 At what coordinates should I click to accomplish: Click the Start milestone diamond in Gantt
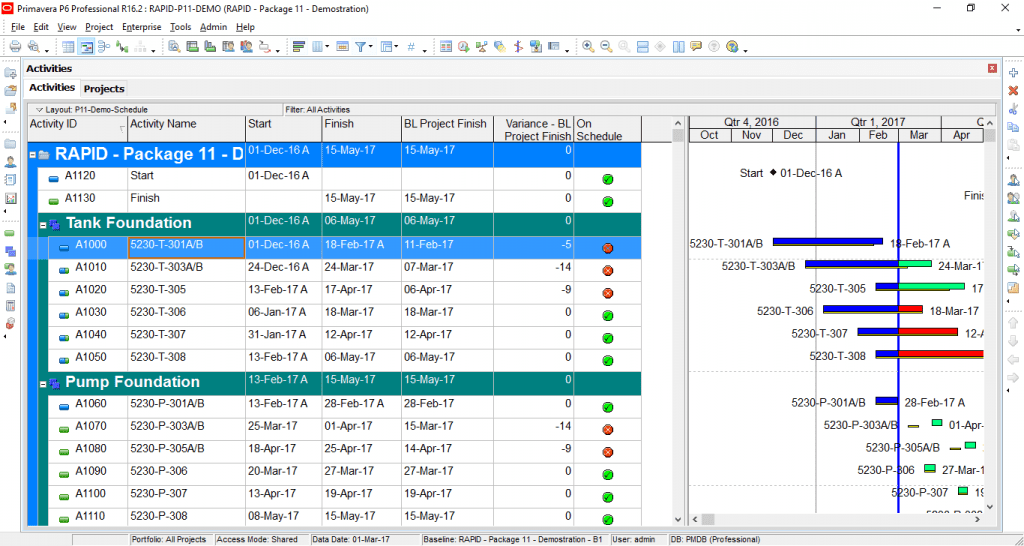pos(773,173)
